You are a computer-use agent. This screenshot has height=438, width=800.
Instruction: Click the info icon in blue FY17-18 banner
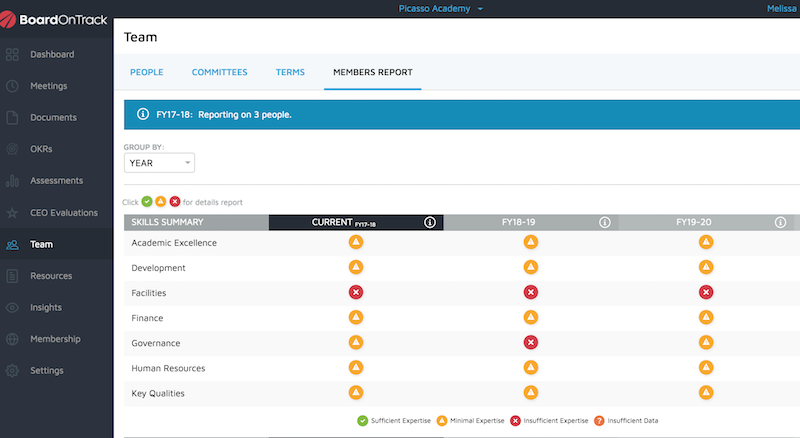(x=143, y=114)
